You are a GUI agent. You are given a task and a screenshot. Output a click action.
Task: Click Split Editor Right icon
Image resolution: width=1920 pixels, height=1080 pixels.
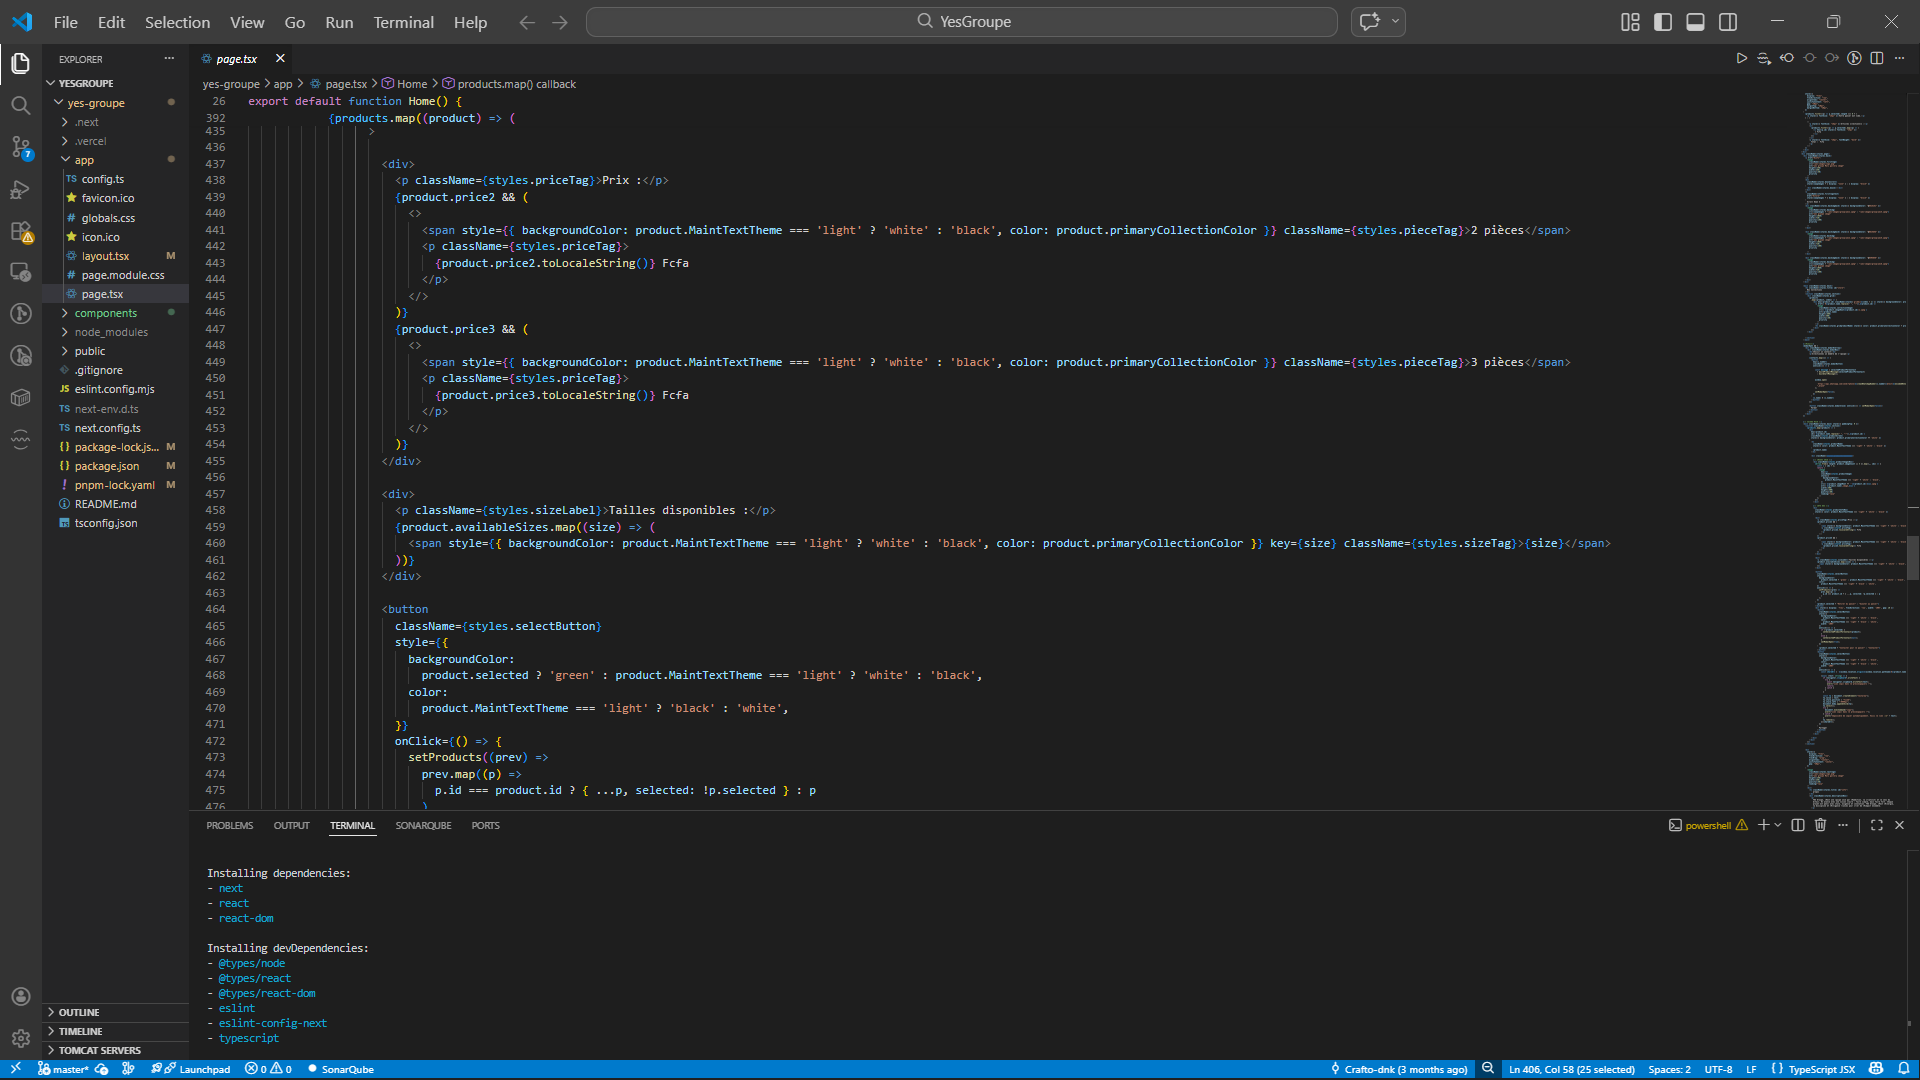(x=1877, y=59)
